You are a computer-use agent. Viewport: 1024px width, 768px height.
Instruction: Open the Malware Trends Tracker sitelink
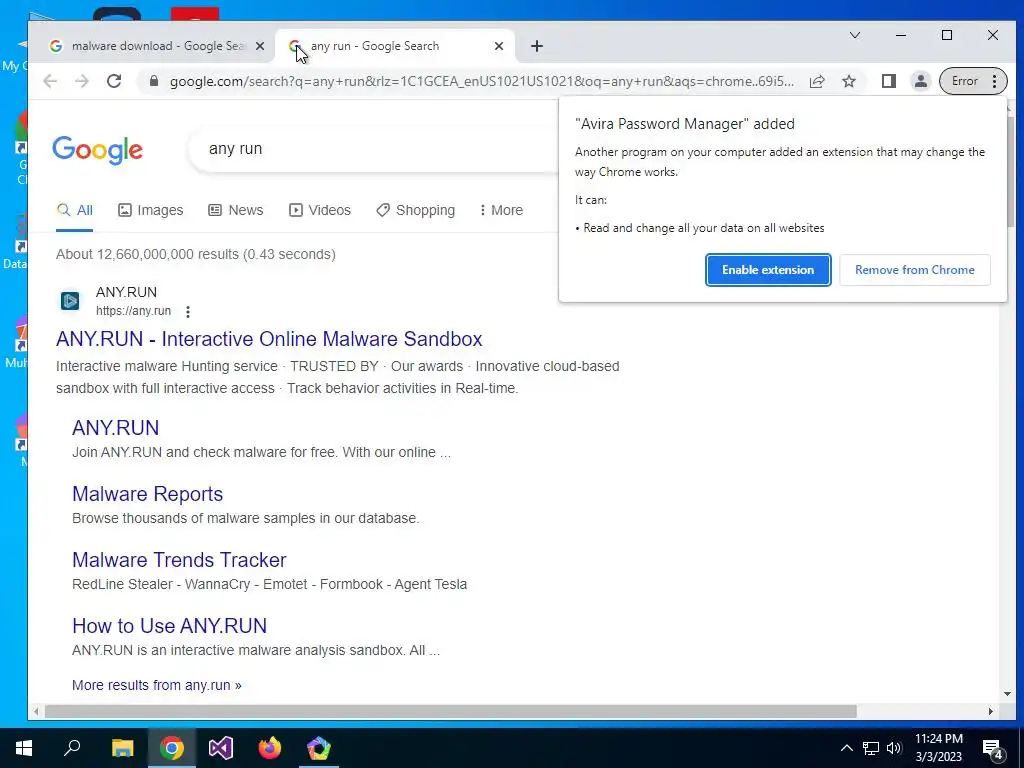pos(179,560)
